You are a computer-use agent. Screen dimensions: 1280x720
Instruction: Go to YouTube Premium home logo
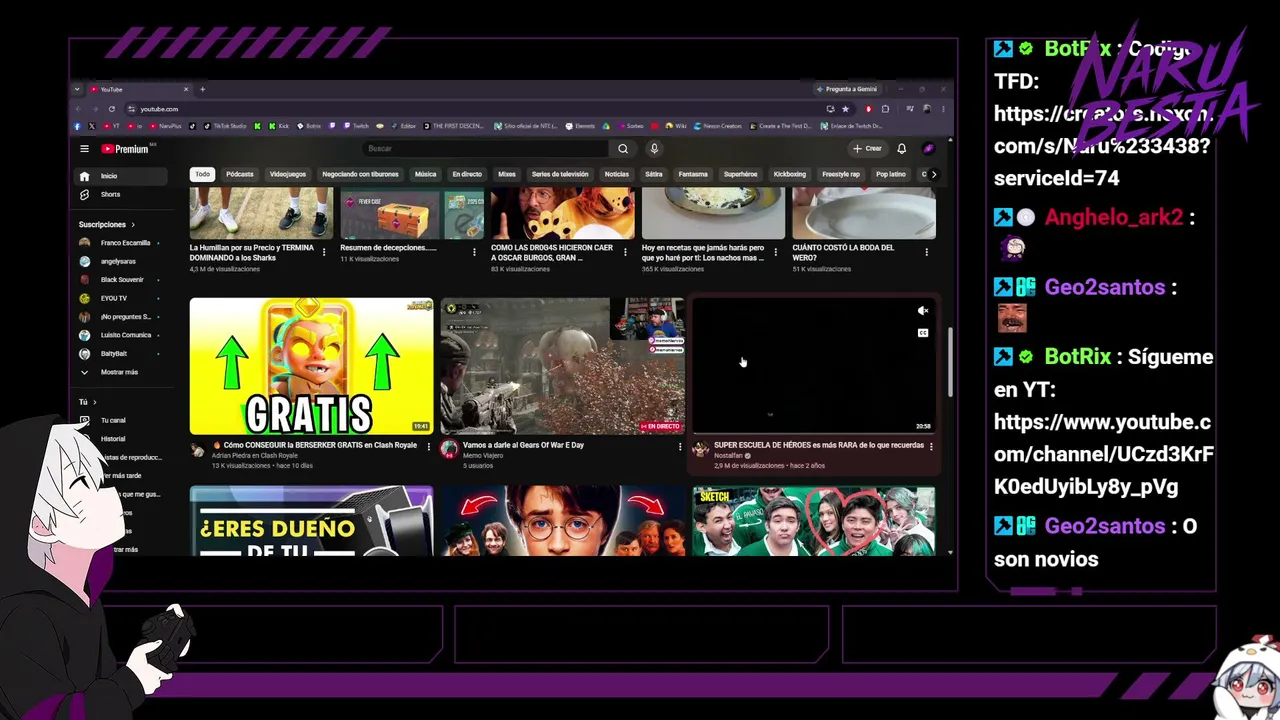pyautogui.click(x=125, y=149)
